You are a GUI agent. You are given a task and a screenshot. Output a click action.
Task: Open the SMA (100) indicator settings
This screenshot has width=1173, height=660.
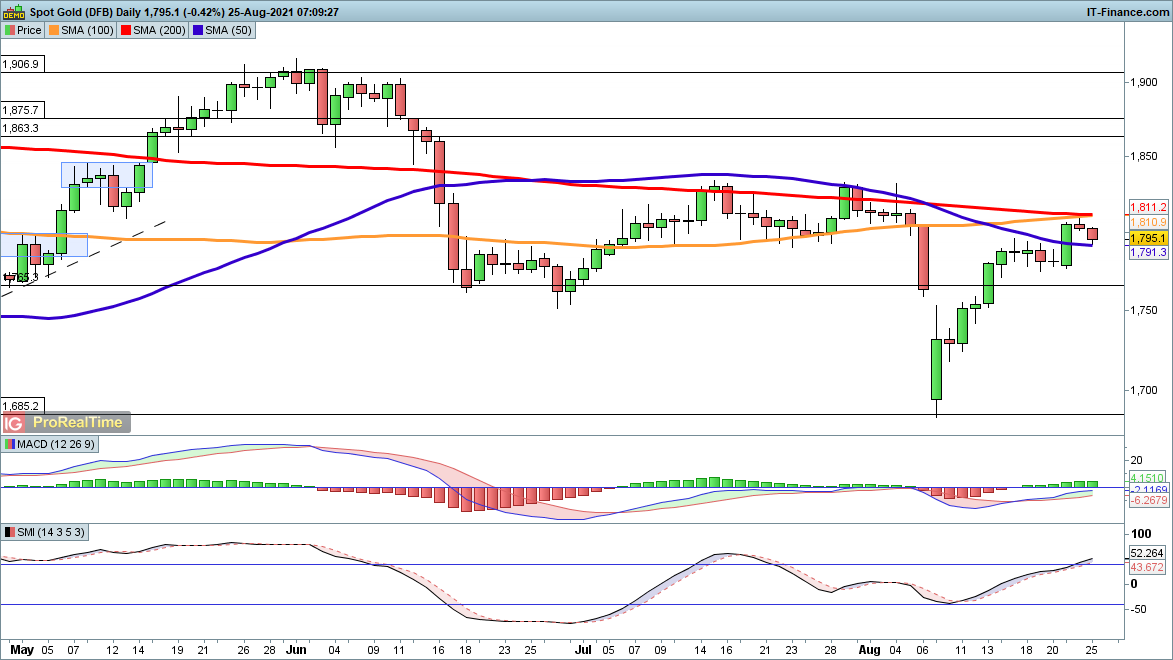click(x=88, y=31)
